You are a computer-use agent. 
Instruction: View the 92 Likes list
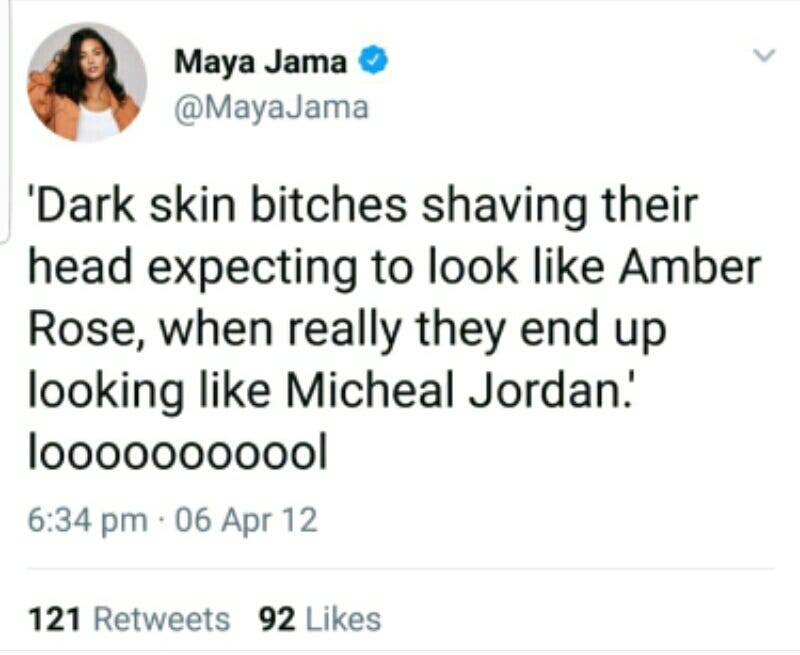320,619
